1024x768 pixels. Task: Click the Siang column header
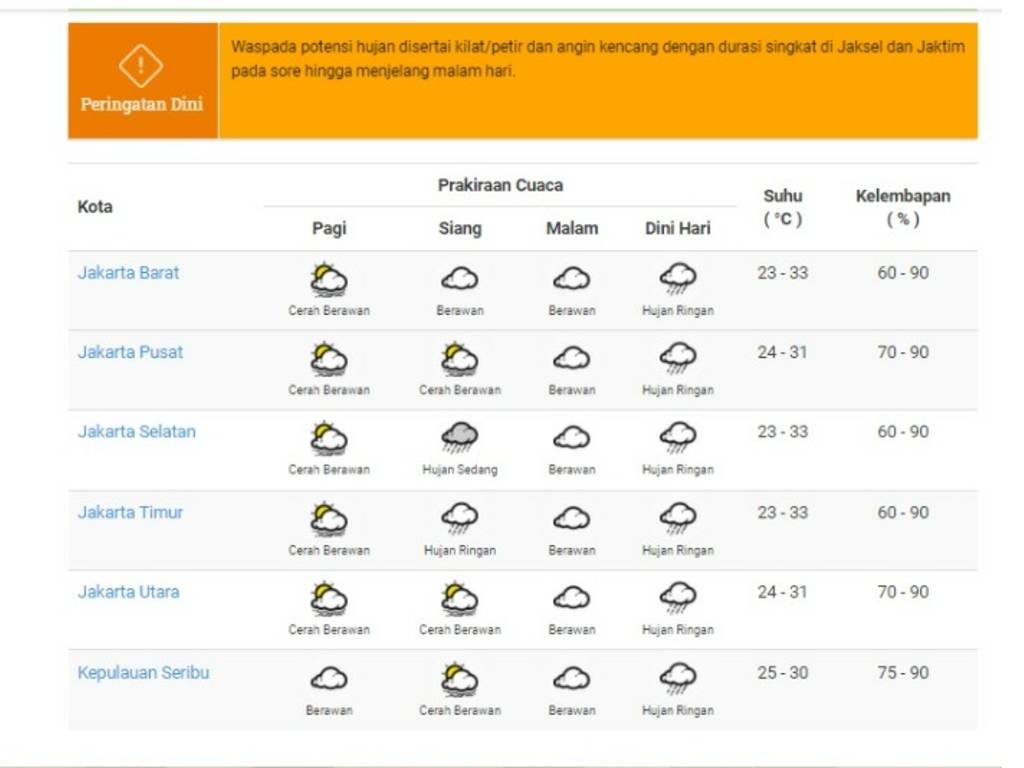pos(460,229)
